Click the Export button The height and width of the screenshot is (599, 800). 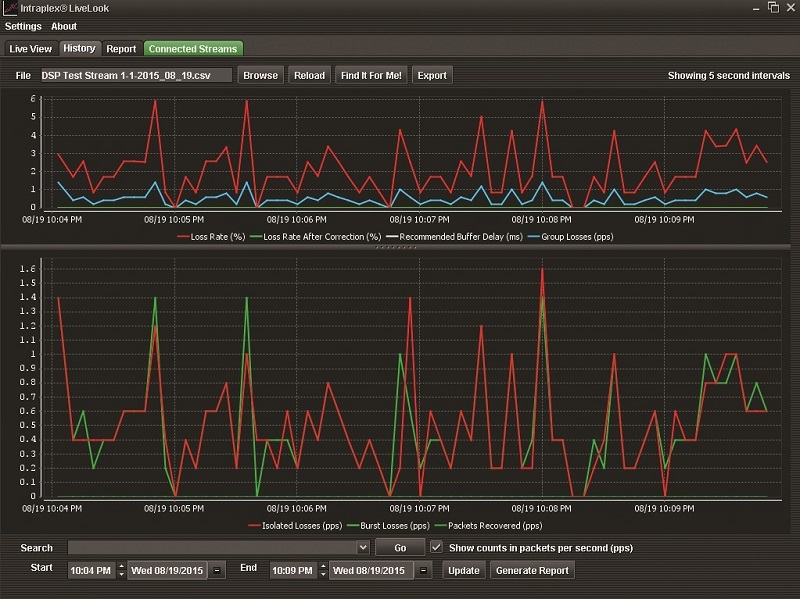tap(432, 75)
